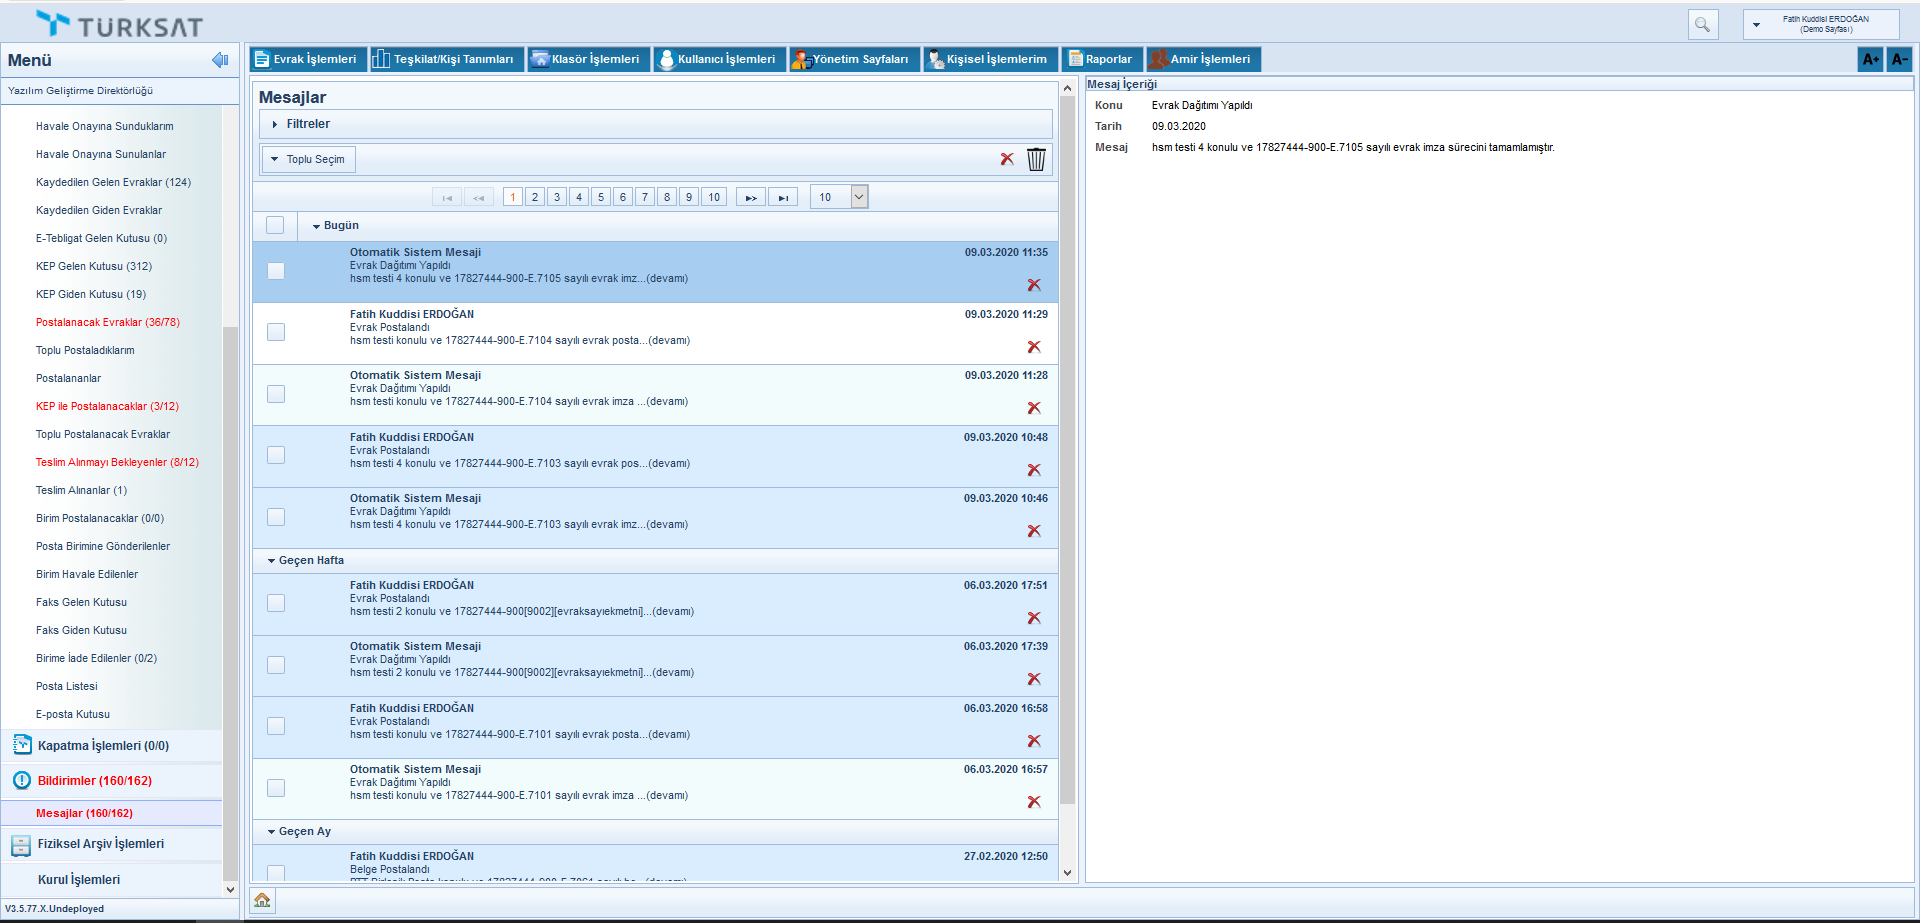Check the 09.03.2020 11:35 message checkbox
The image size is (1920, 923).
point(276,271)
